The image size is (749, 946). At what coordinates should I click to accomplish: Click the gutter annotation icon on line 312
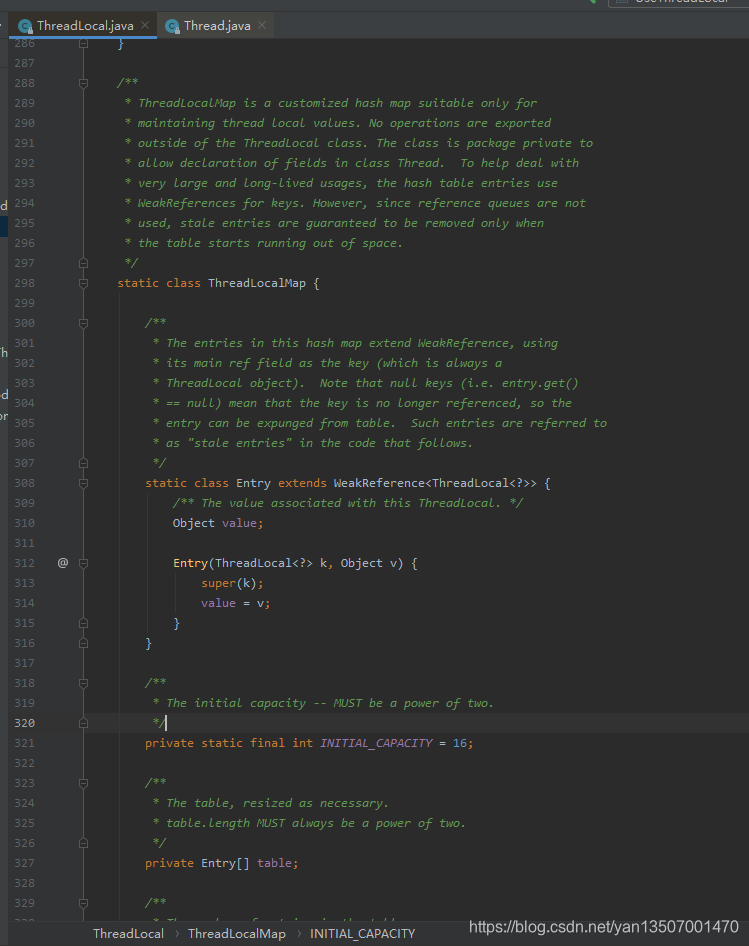tap(63, 563)
